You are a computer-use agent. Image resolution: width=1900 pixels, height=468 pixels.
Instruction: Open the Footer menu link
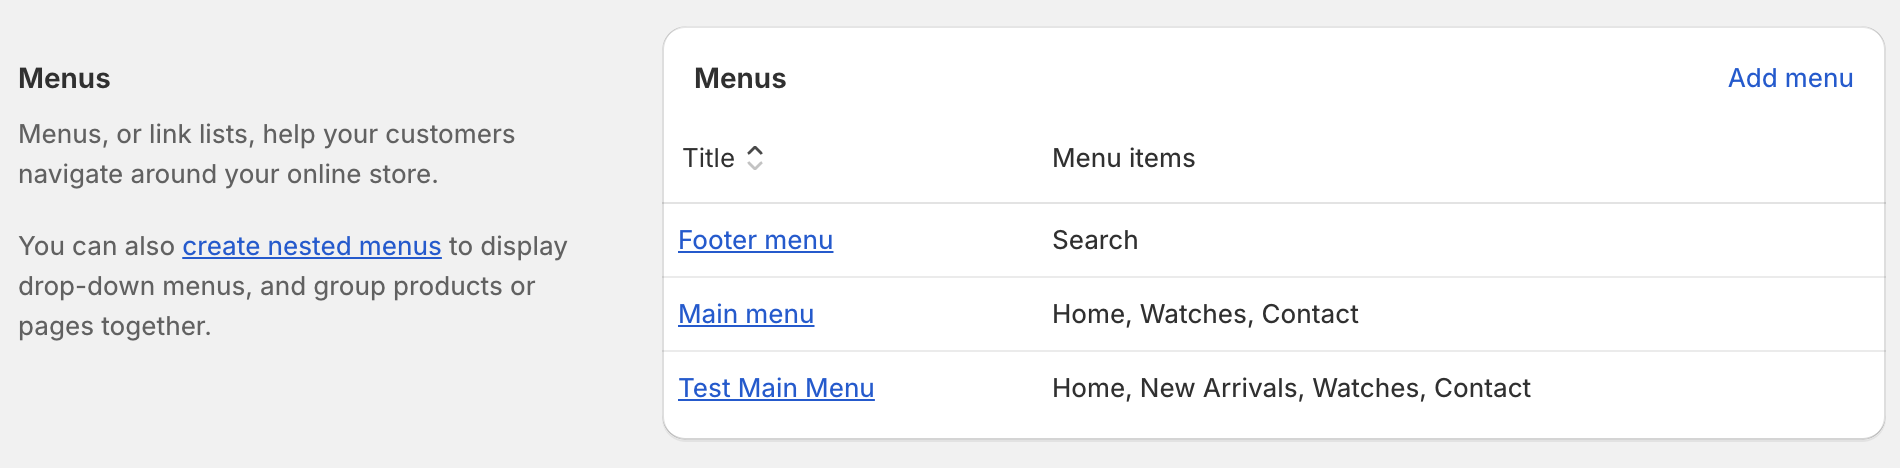[x=755, y=240]
